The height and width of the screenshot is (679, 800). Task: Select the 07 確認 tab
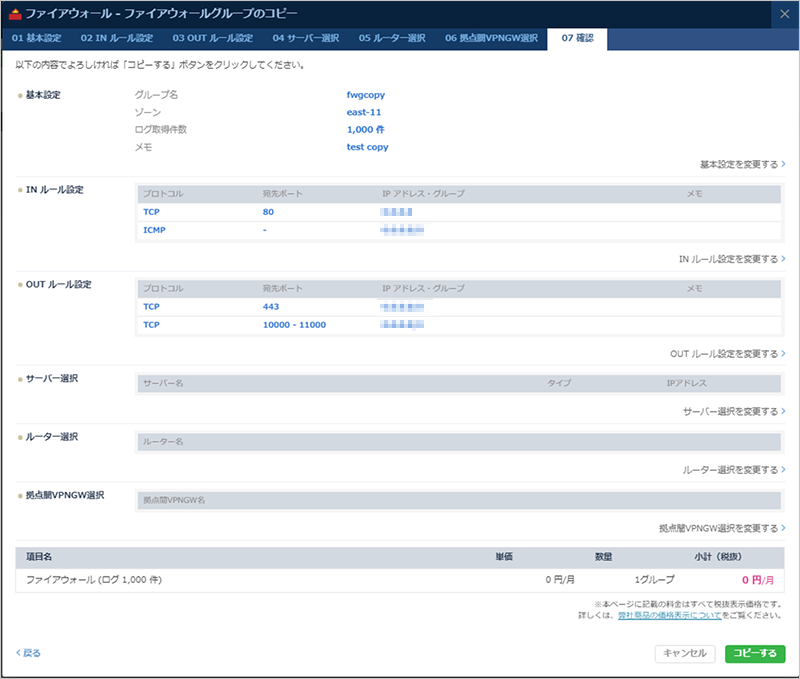(x=577, y=39)
